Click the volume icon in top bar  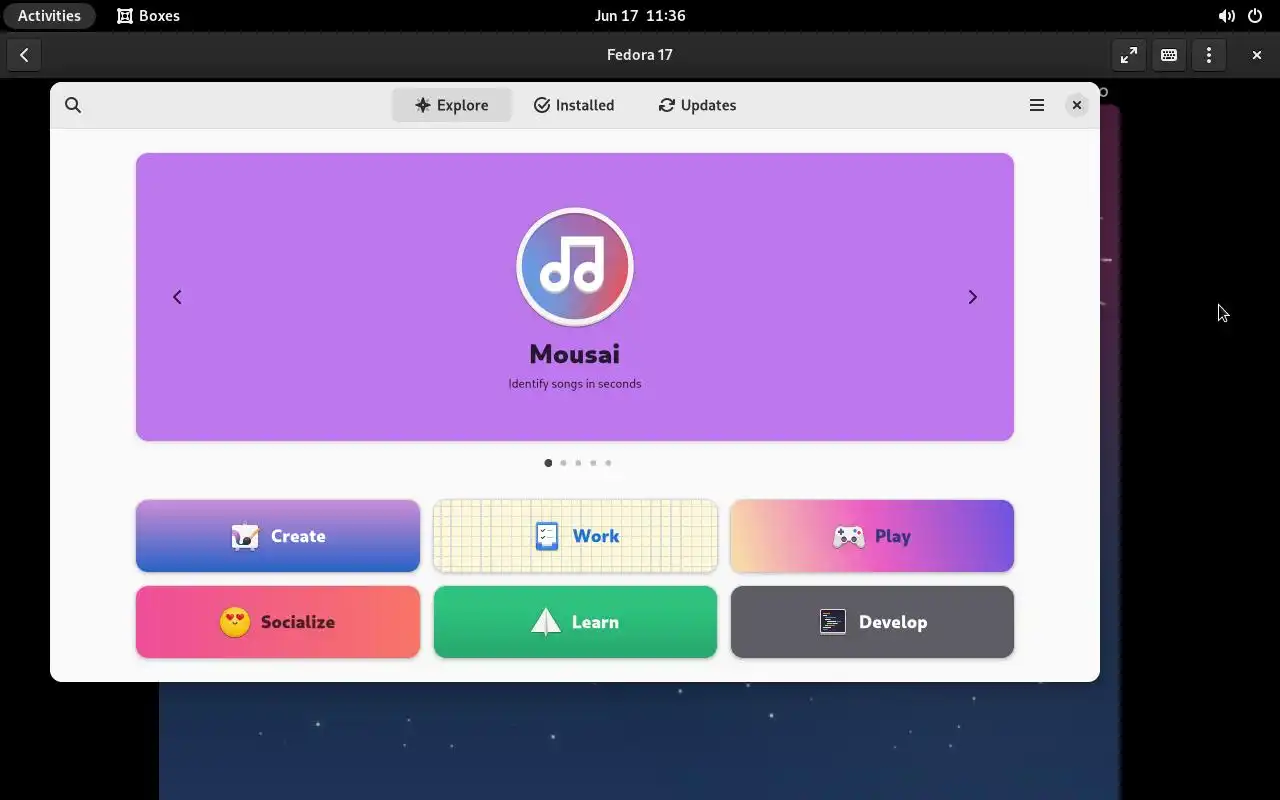(x=1226, y=16)
